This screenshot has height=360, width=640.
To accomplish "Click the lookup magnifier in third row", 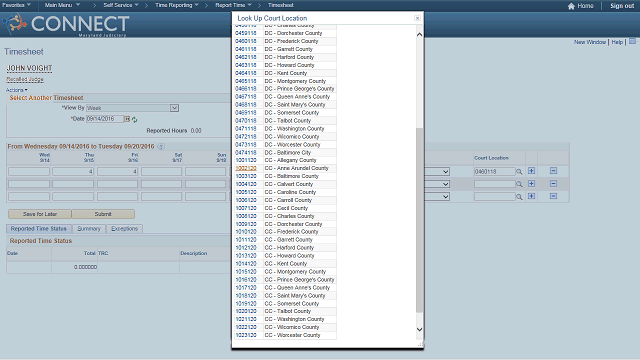I will pyautogui.click(x=519, y=197).
